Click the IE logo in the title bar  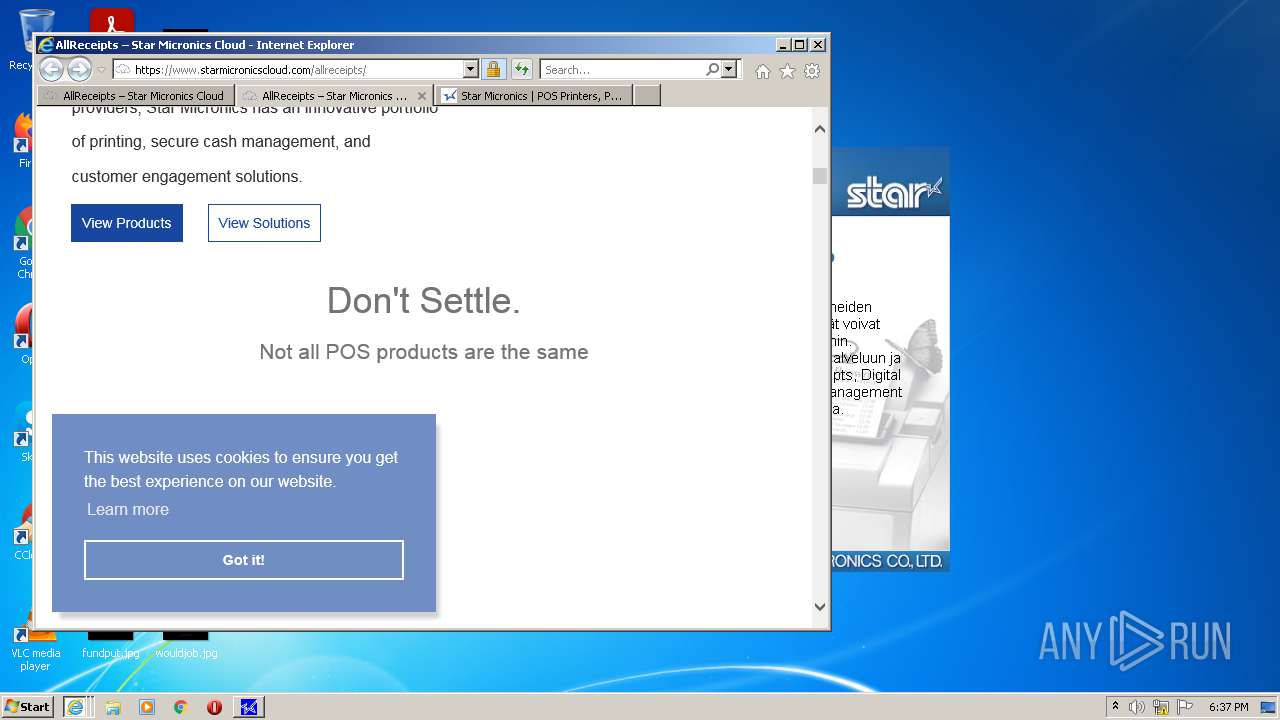[45, 45]
